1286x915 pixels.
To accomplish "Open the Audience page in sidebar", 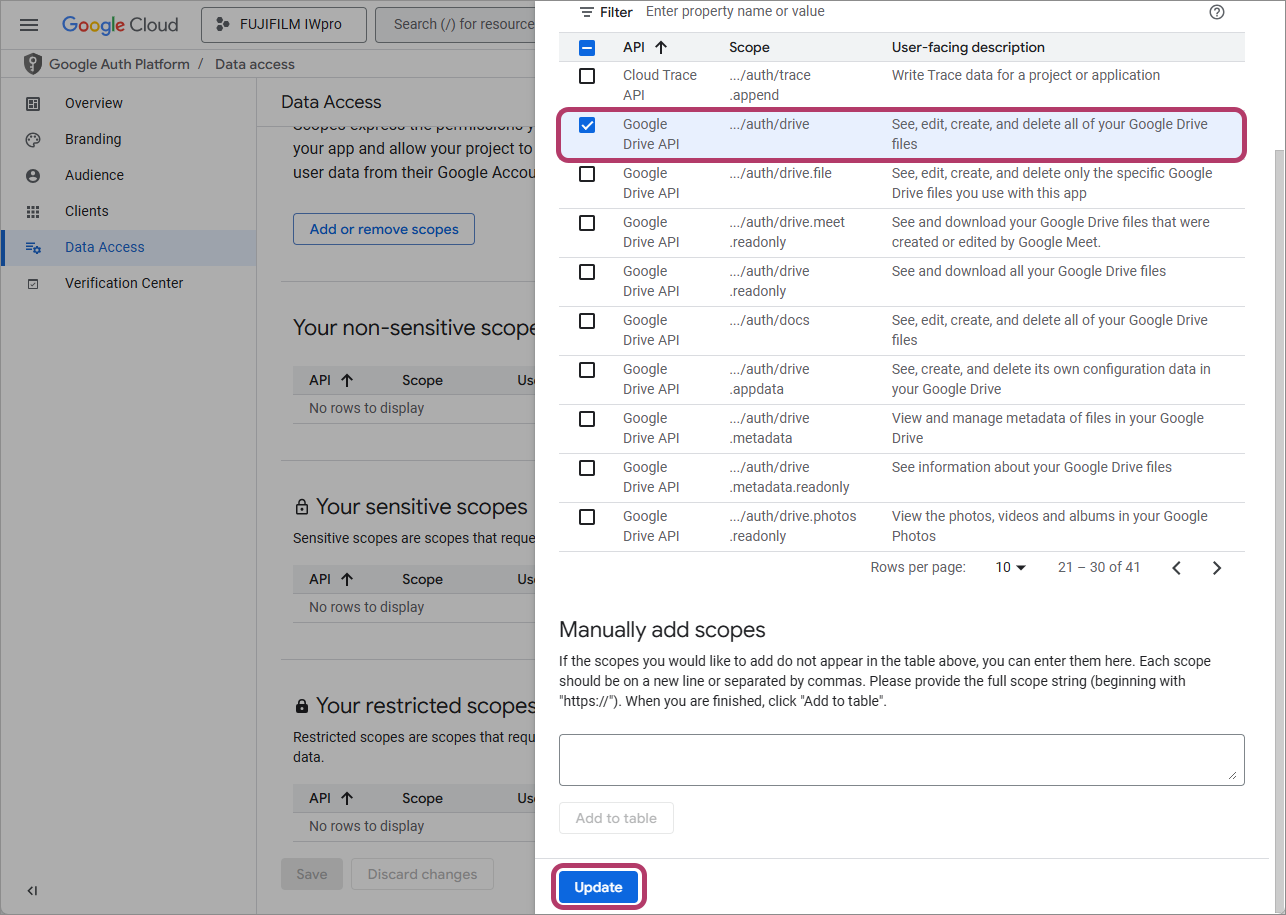I will pyautogui.click(x=94, y=175).
